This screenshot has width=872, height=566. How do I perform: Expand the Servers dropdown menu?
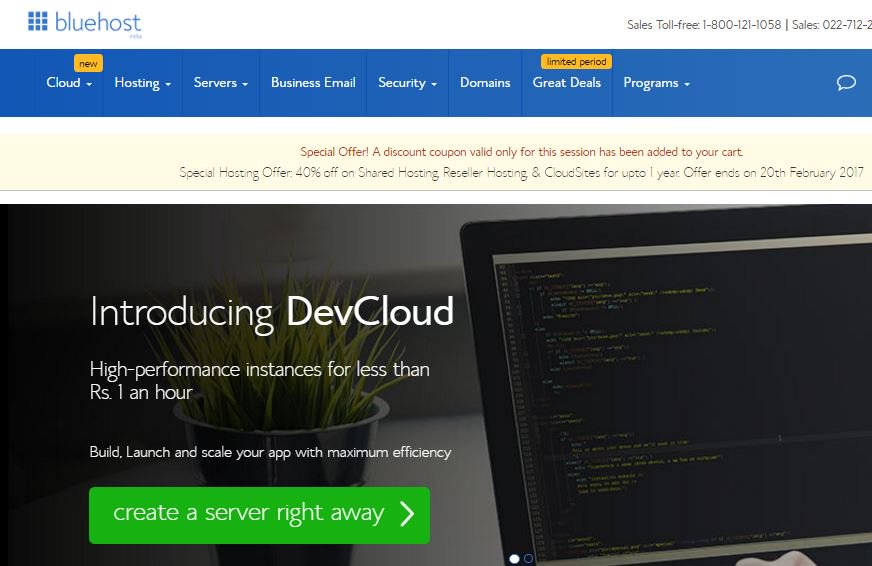[221, 83]
